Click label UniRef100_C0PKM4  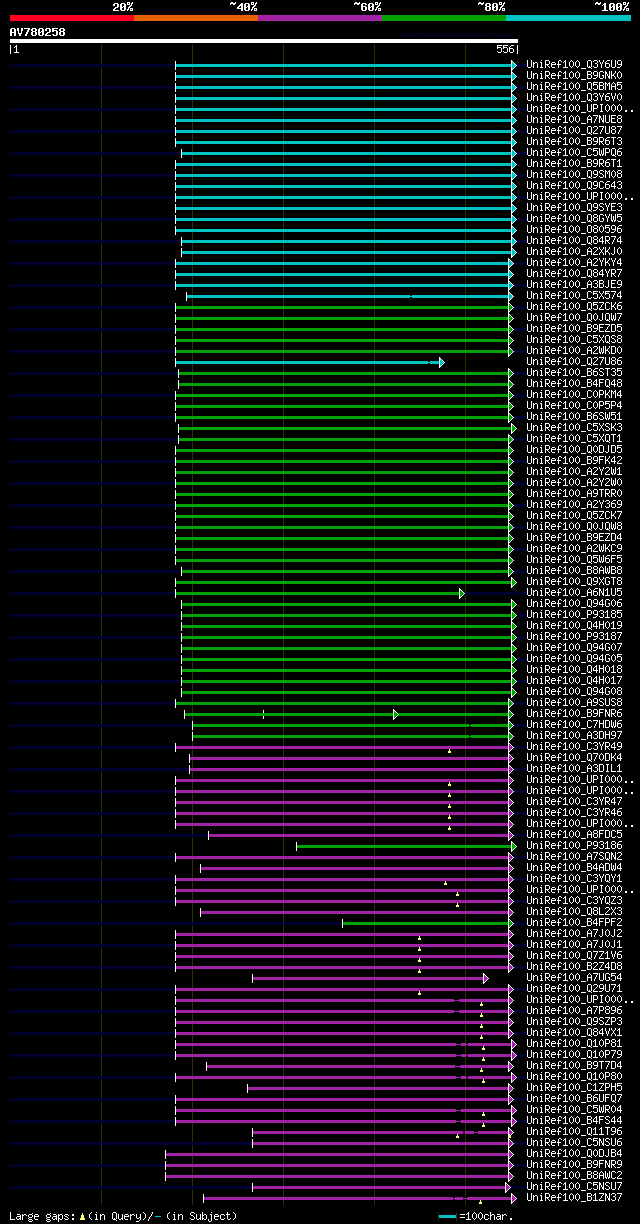pyautogui.click(x=575, y=394)
